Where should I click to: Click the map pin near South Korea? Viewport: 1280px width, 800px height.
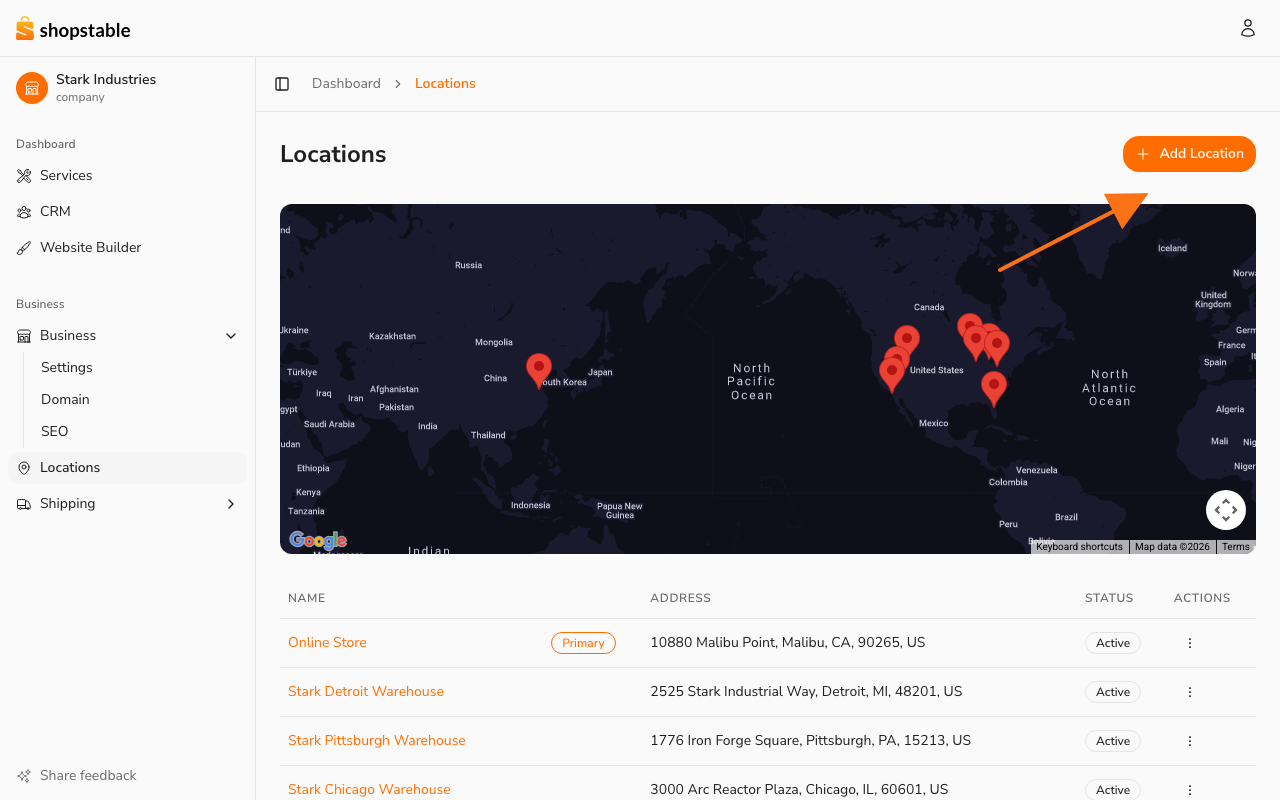(539, 369)
